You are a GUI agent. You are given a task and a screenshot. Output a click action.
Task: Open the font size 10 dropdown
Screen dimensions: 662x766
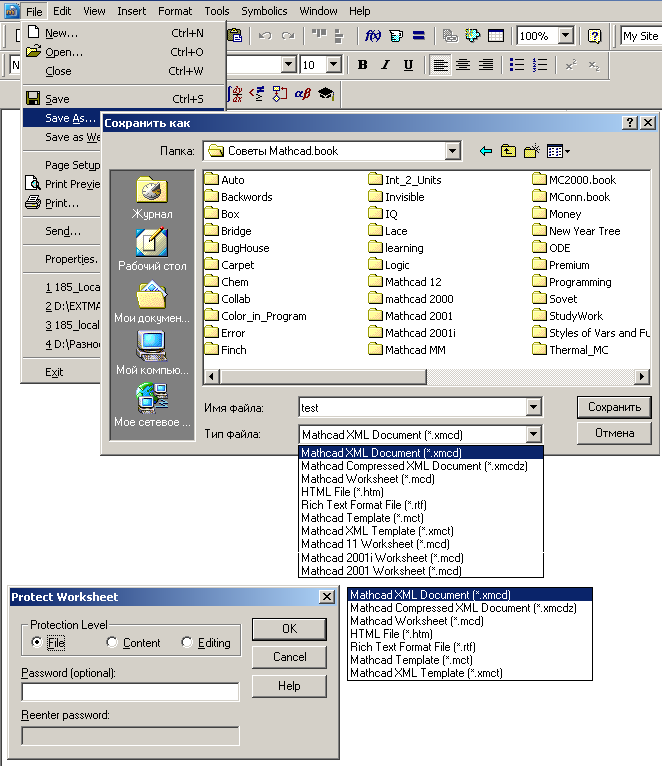[333, 64]
